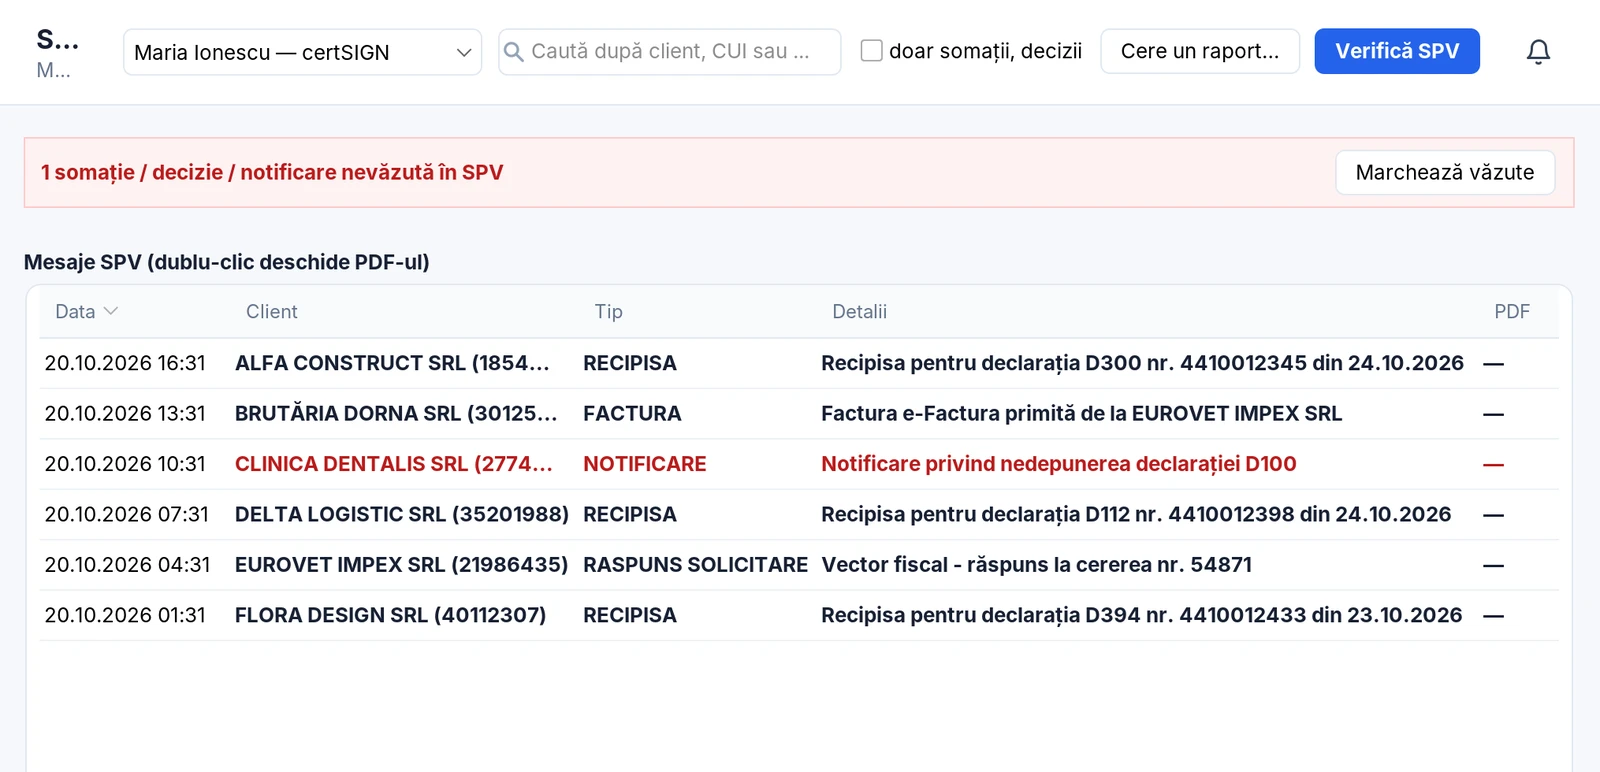This screenshot has height=772, width=1600.
Task: Click the Detalii column header
Action: 859,312
